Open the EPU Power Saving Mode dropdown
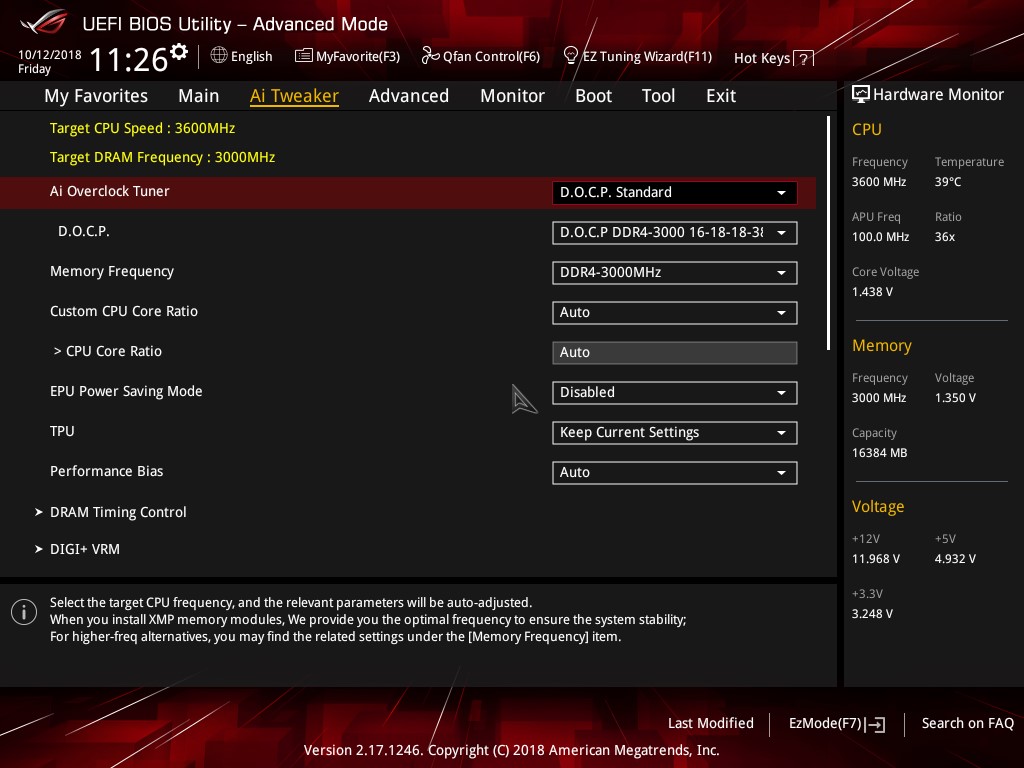The height and width of the screenshot is (768, 1024). pyautogui.click(x=674, y=392)
